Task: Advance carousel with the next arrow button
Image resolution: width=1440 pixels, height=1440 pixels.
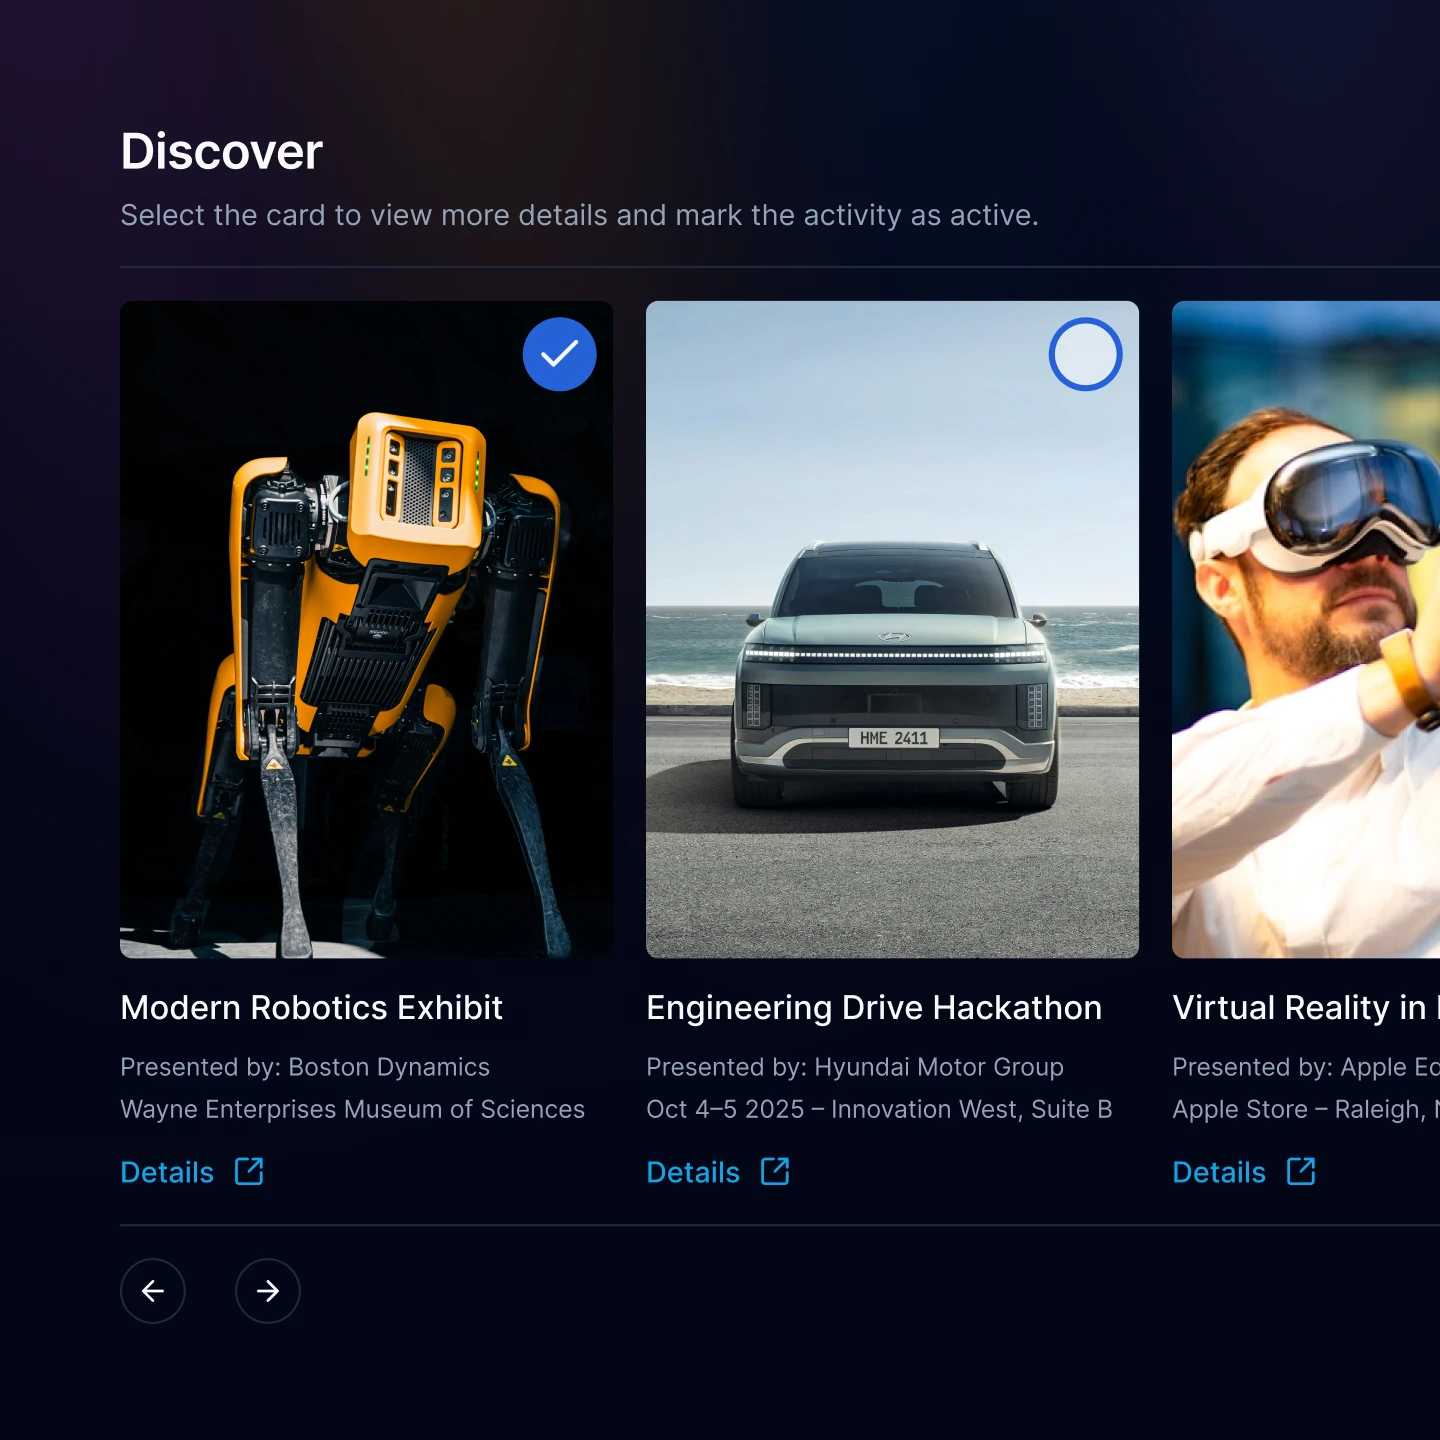Action: [268, 1291]
